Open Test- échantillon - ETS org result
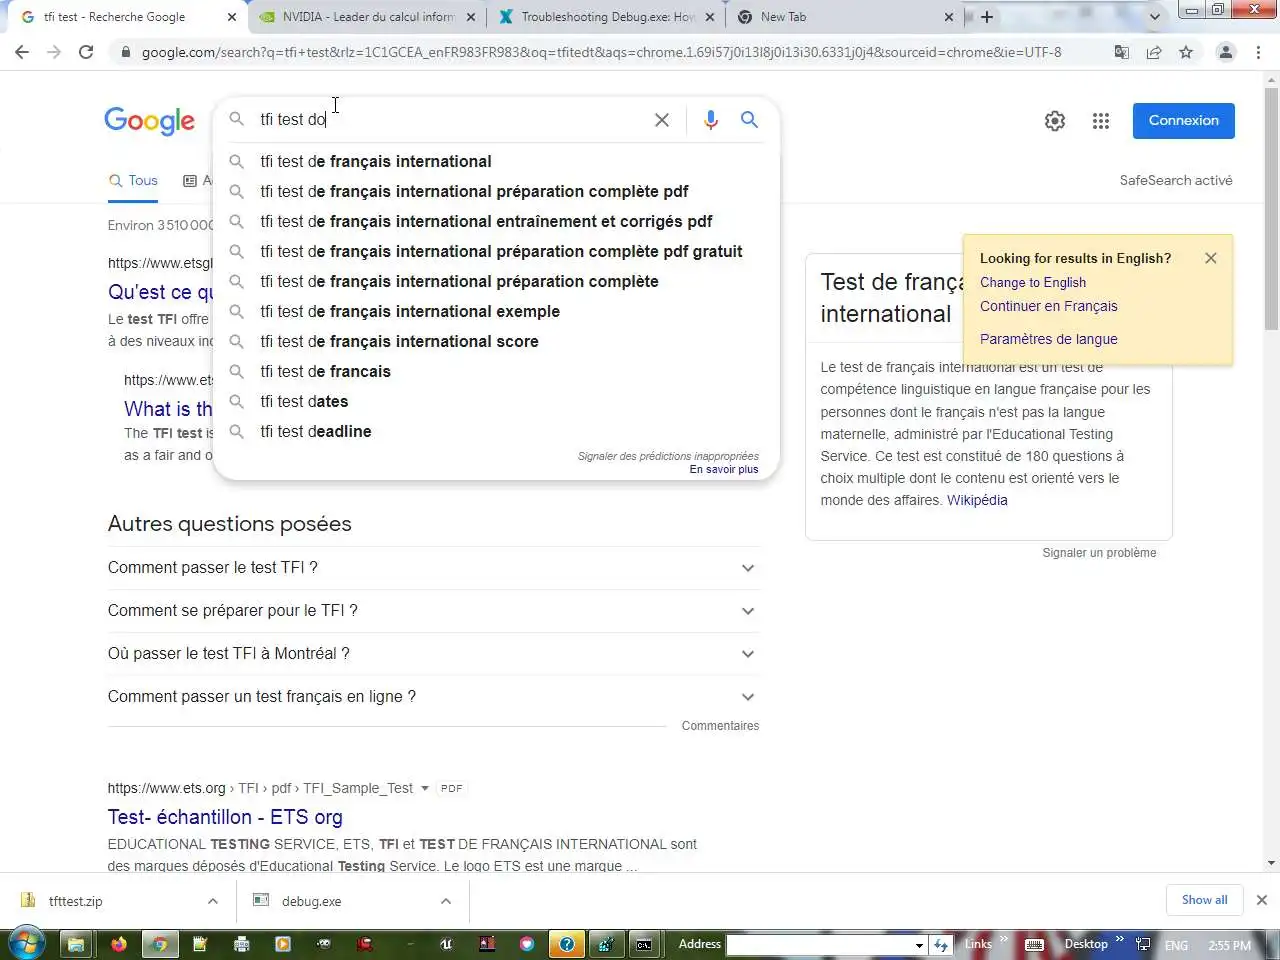Image resolution: width=1280 pixels, height=960 pixels. pos(225,817)
